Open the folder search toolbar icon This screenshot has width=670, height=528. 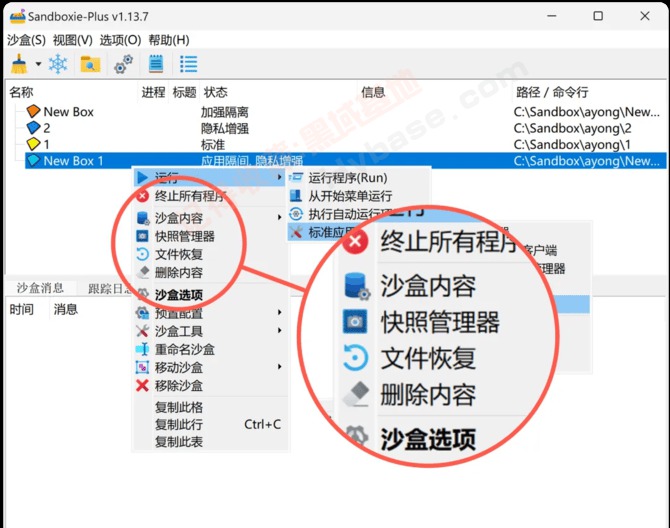(x=90, y=64)
